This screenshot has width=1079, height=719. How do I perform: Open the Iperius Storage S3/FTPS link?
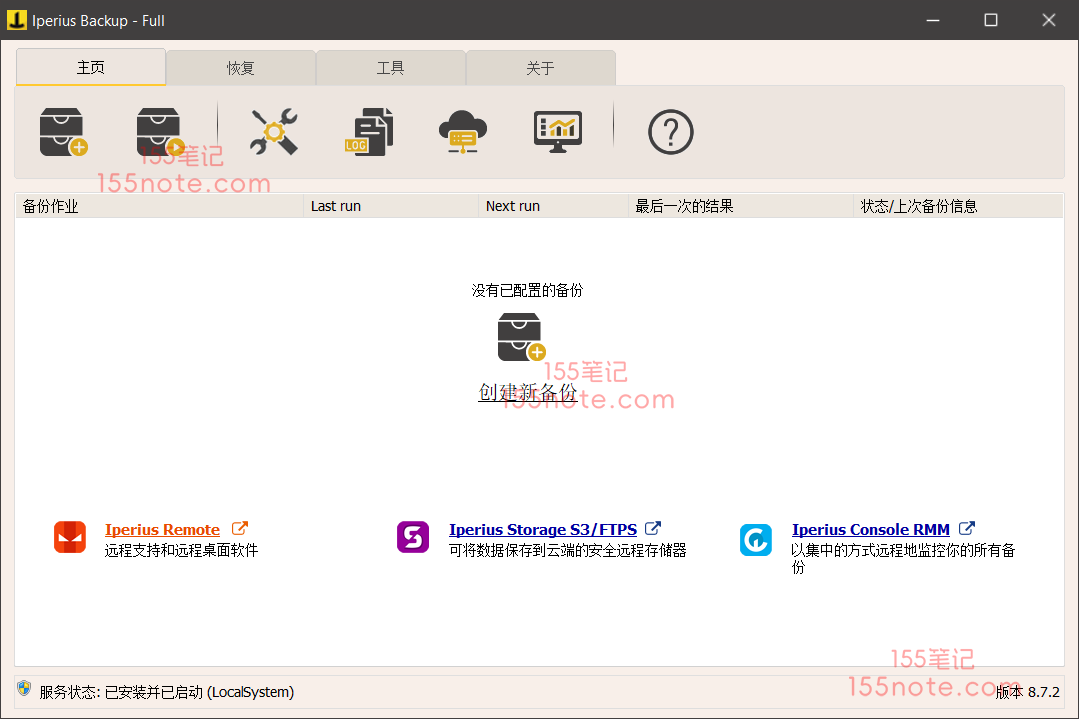[x=542, y=530]
